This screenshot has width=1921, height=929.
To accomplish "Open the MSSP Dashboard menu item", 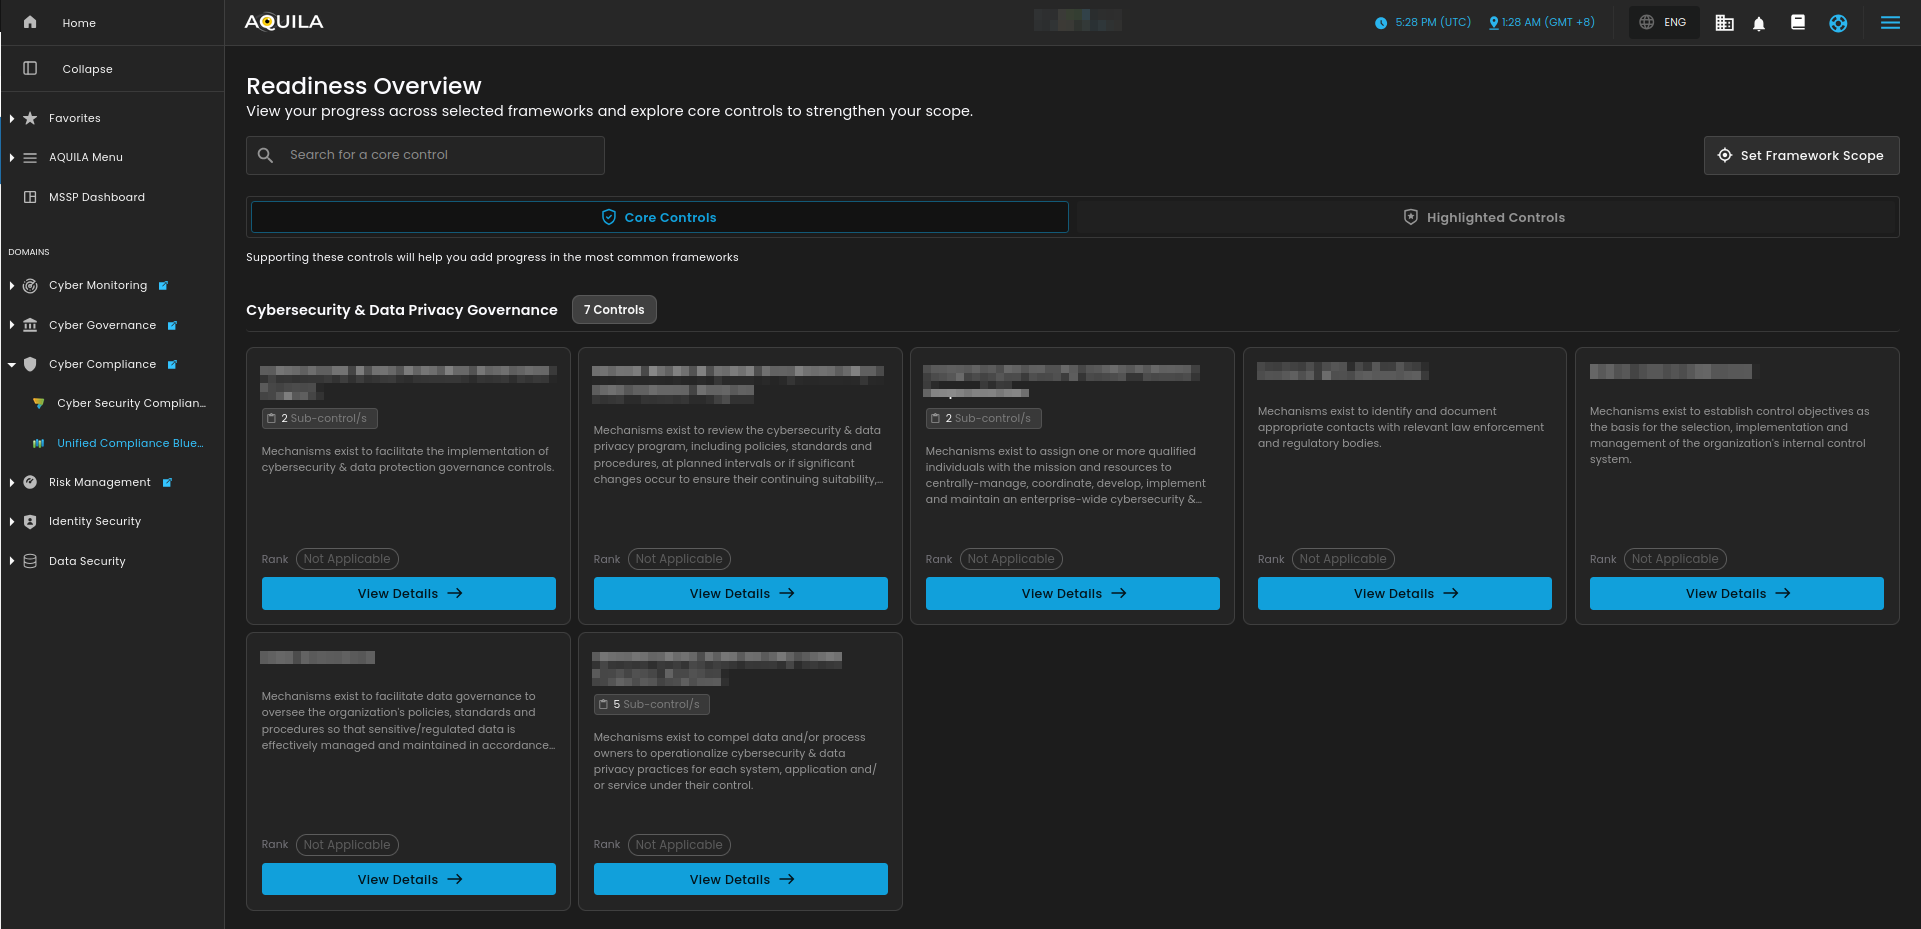I will click(x=96, y=197).
